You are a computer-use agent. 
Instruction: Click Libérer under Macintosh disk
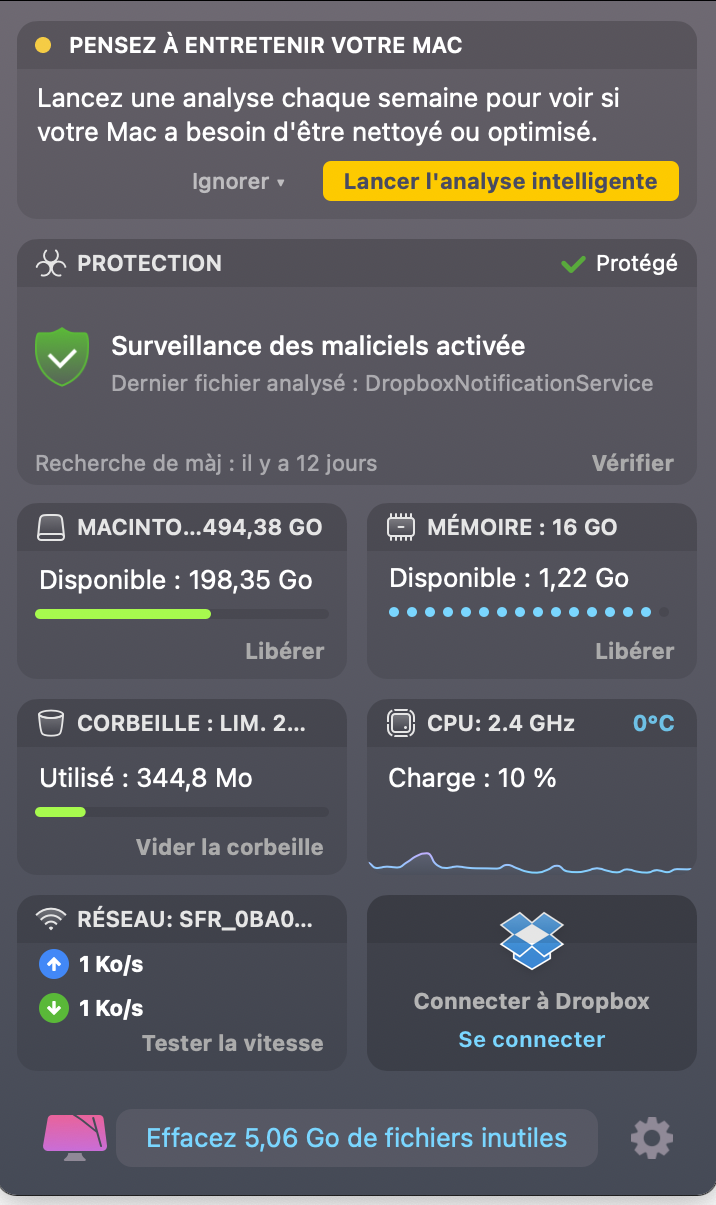(x=285, y=651)
